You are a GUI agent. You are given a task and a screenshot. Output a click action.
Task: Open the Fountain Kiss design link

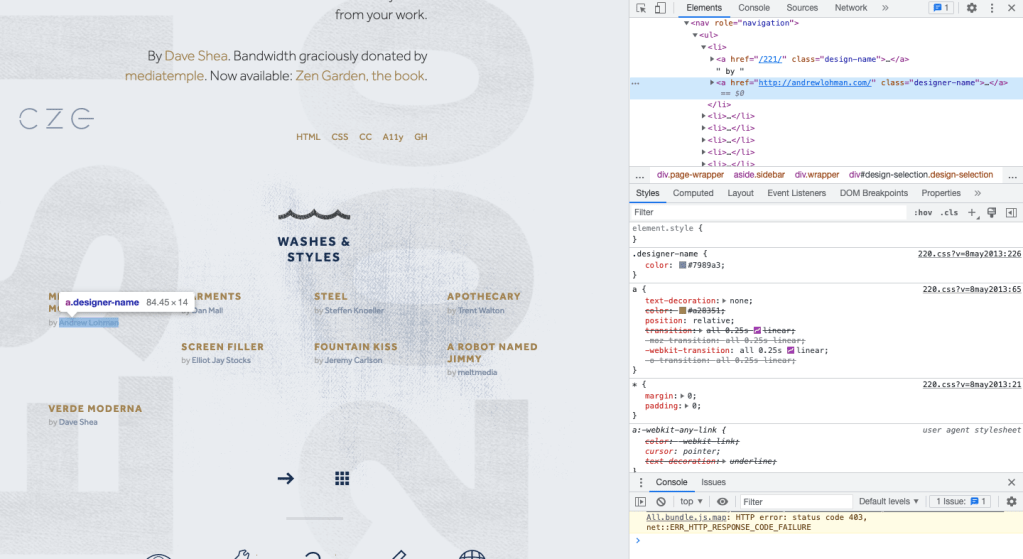(x=355, y=347)
